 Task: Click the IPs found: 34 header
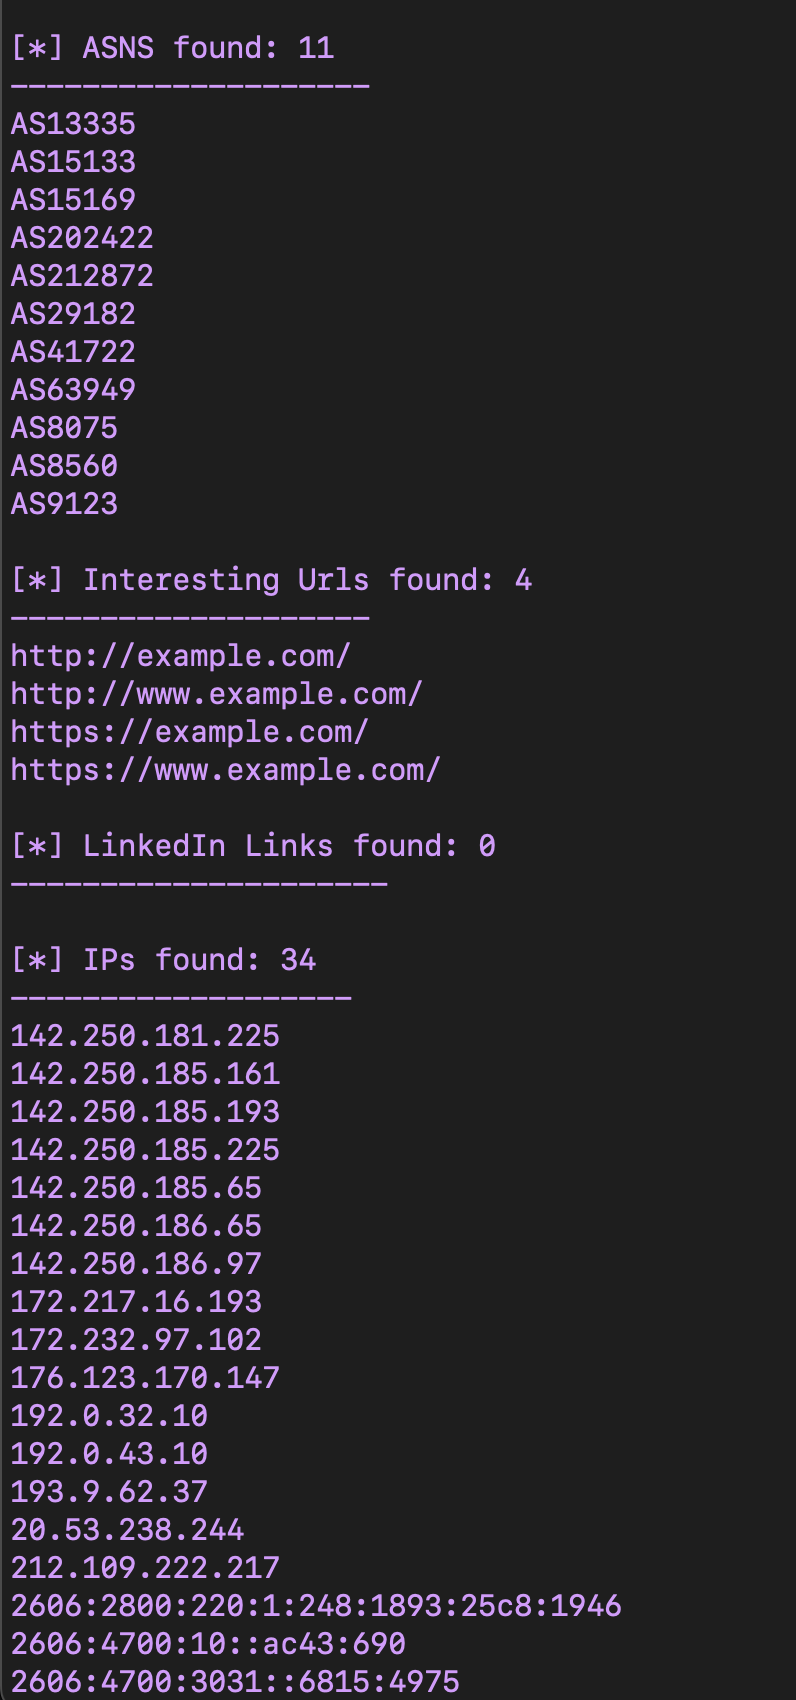164,960
